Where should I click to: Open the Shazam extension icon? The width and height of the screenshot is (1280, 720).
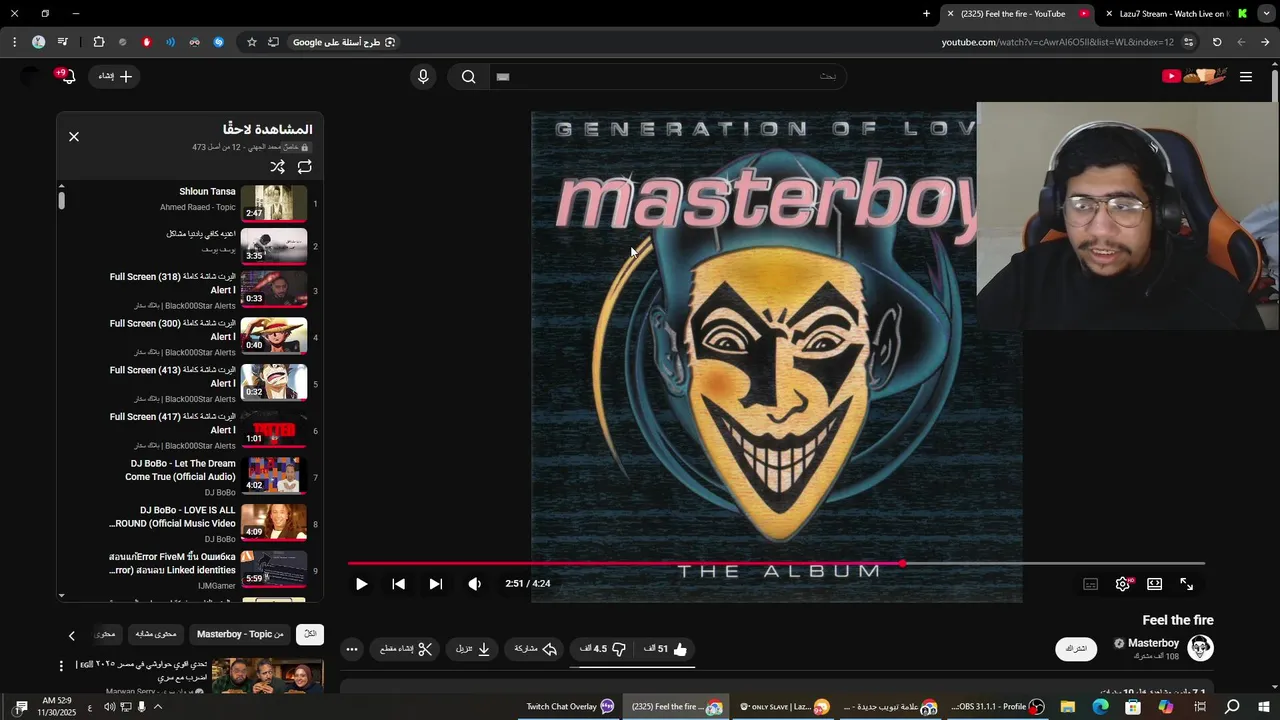coord(218,42)
